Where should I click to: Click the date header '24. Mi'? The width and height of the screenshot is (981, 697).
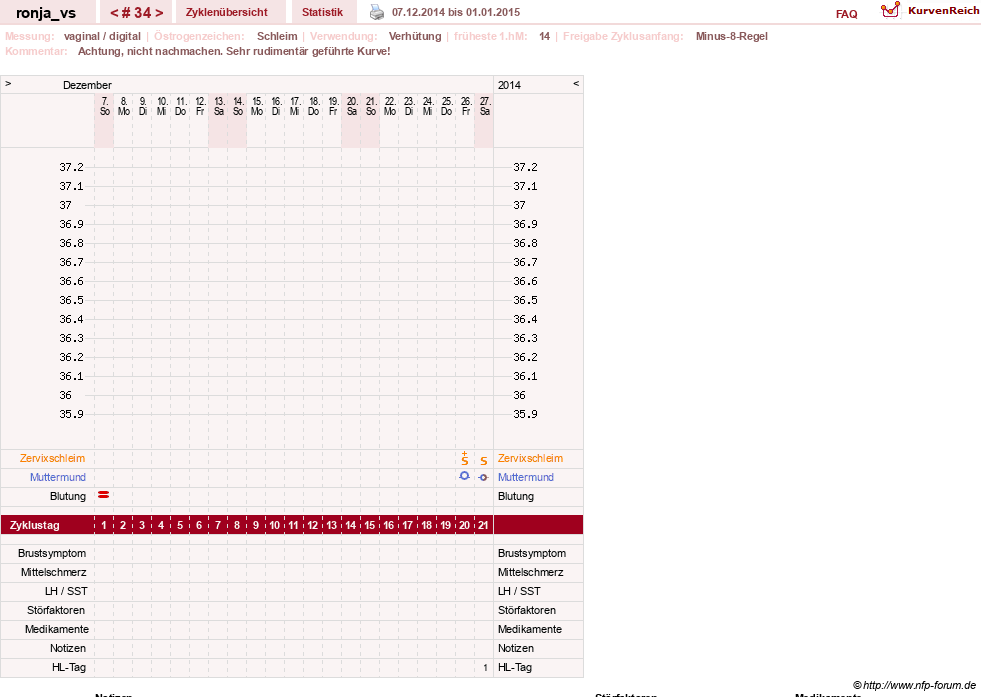(x=427, y=106)
